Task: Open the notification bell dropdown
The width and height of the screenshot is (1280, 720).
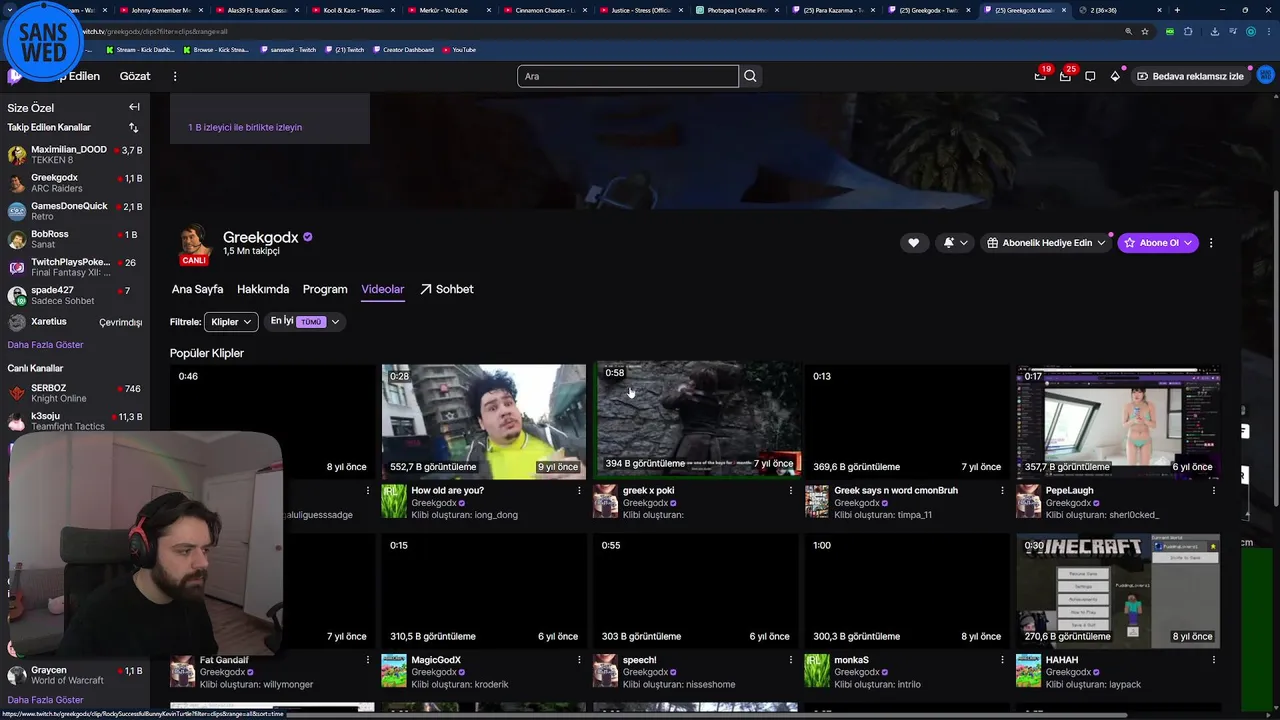Action: [955, 242]
